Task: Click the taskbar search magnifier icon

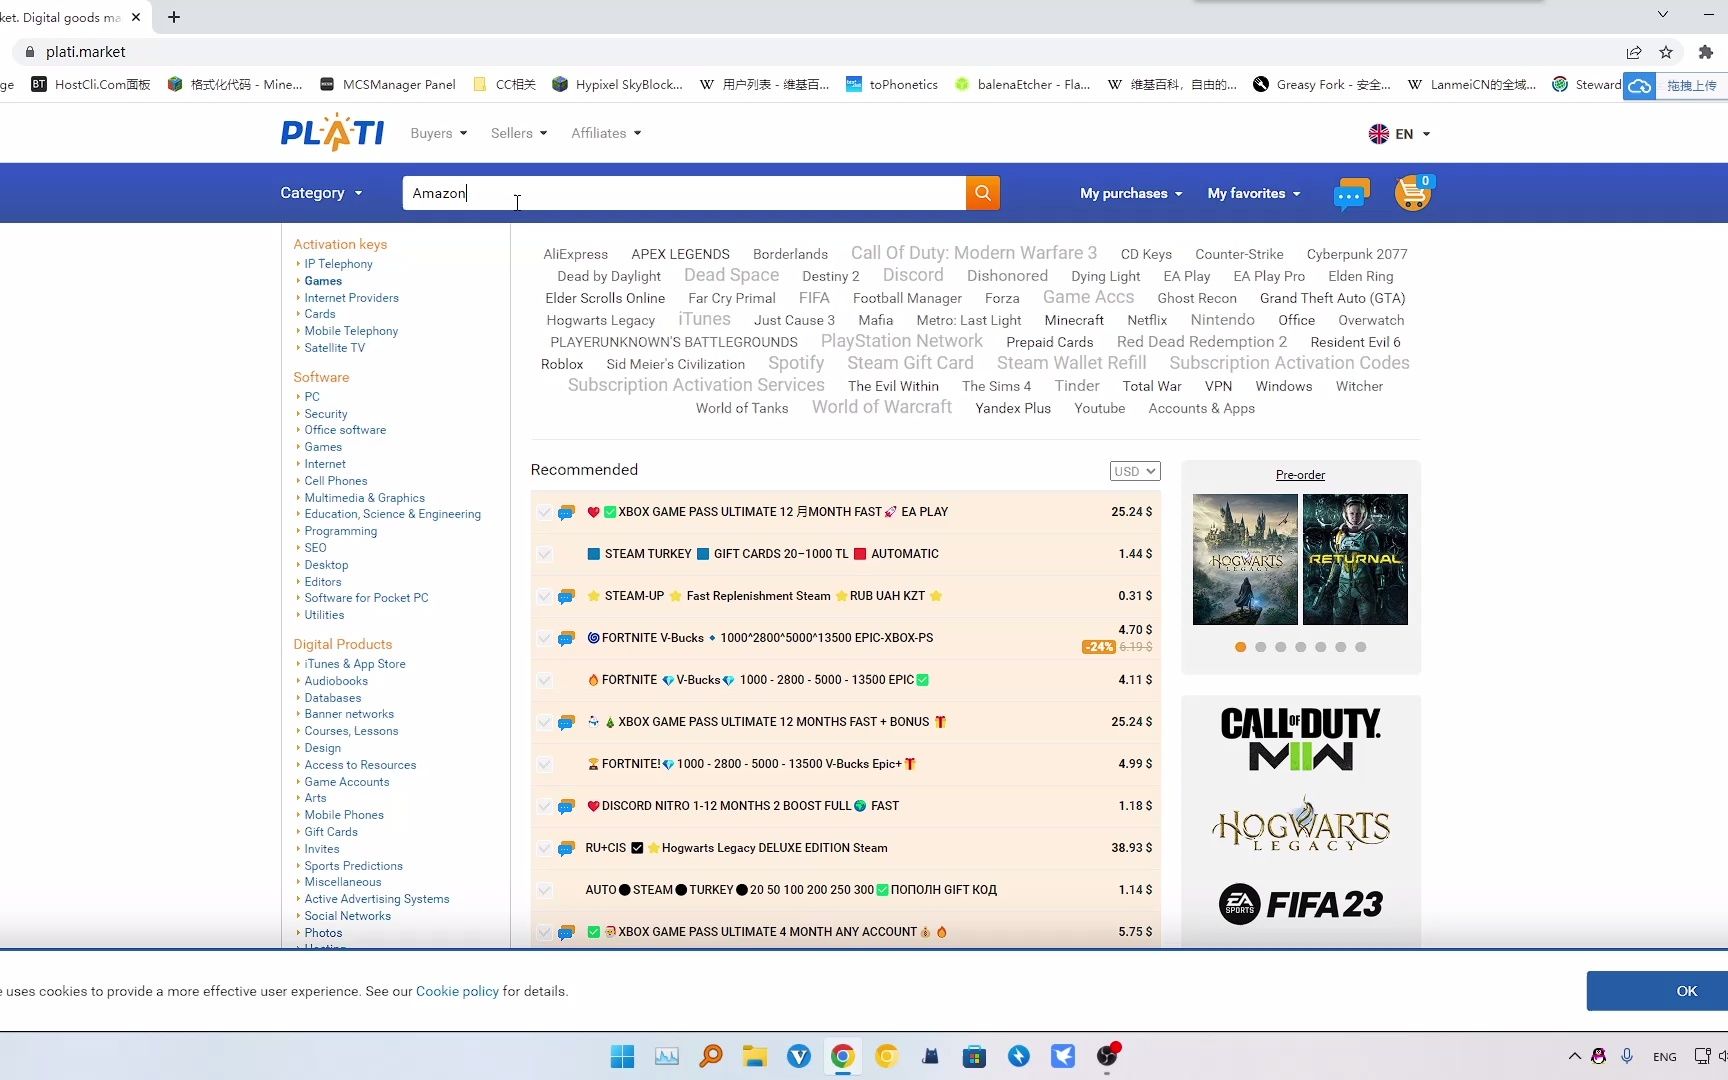Action: (x=710, y=1056)
